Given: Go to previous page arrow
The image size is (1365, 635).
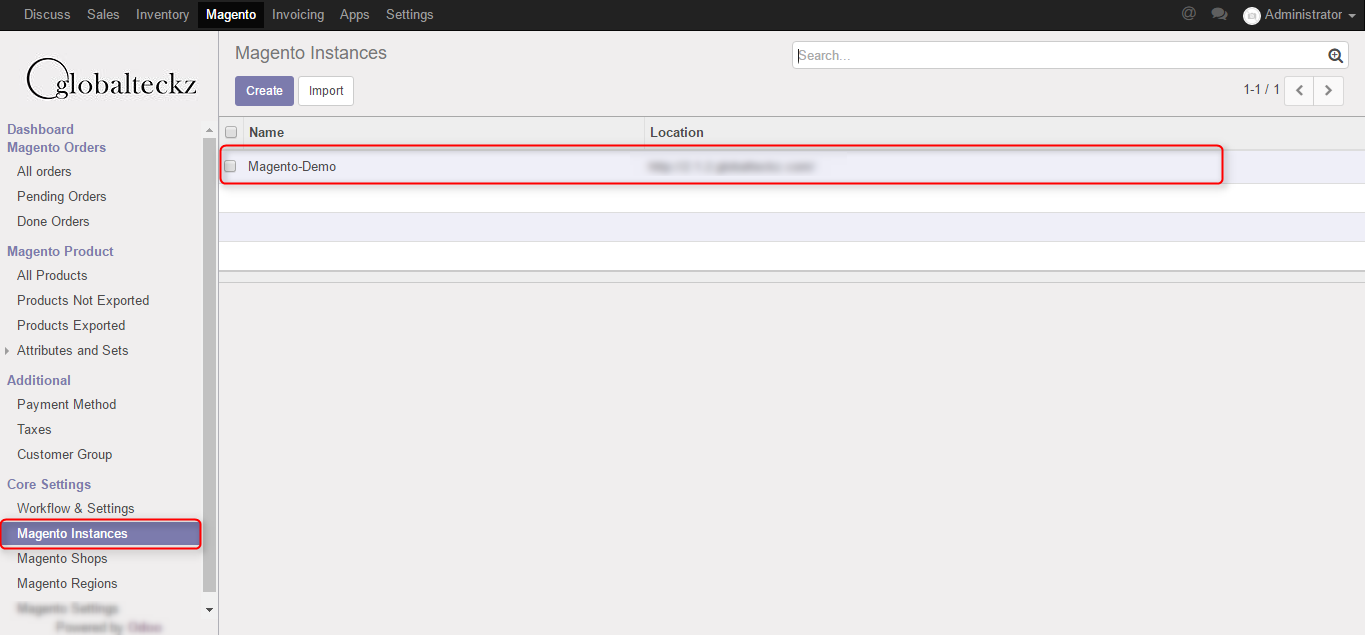Looking at the screenshot, I should pos(1299,90).
